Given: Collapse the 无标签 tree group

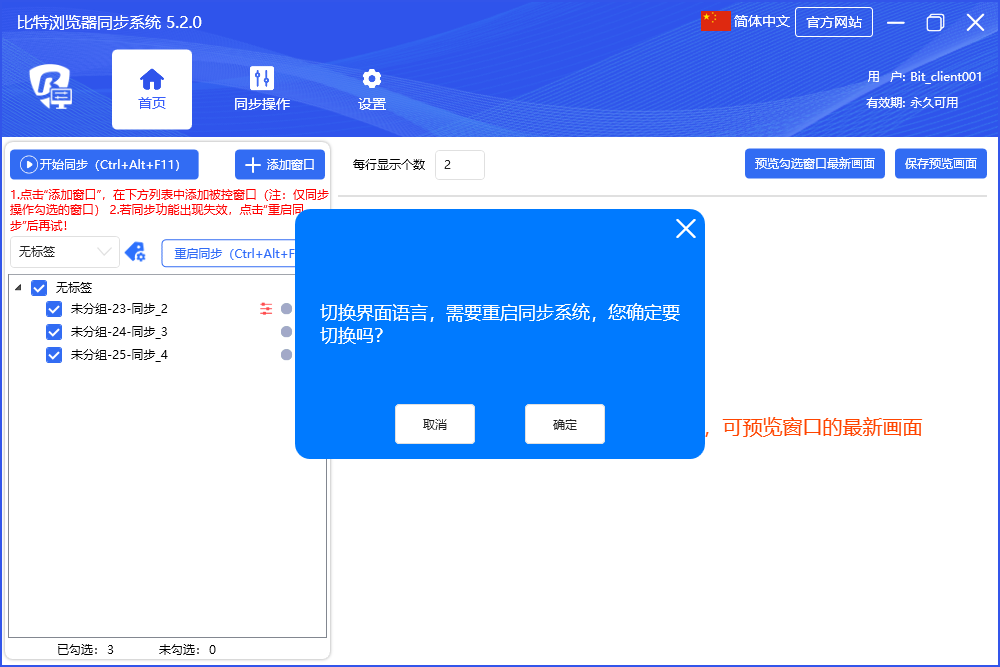Looking at the screenshot, I should 18,288.
